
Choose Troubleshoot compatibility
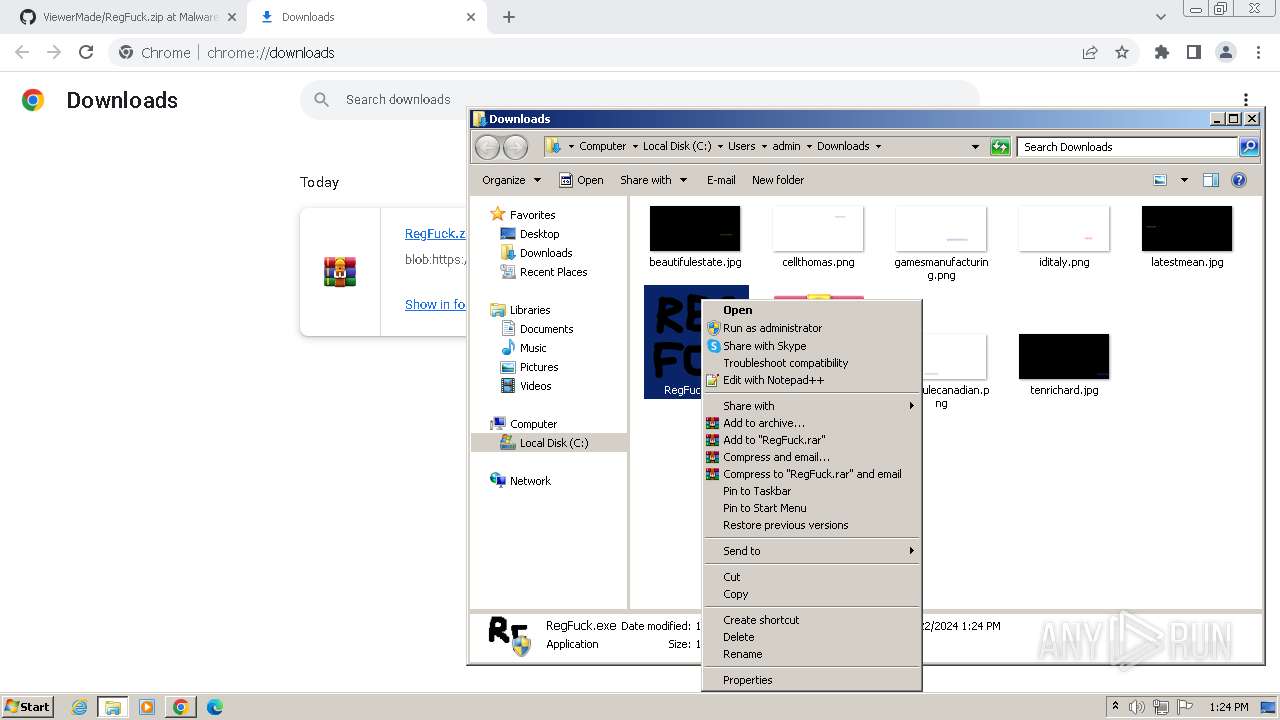coord(811,363)
